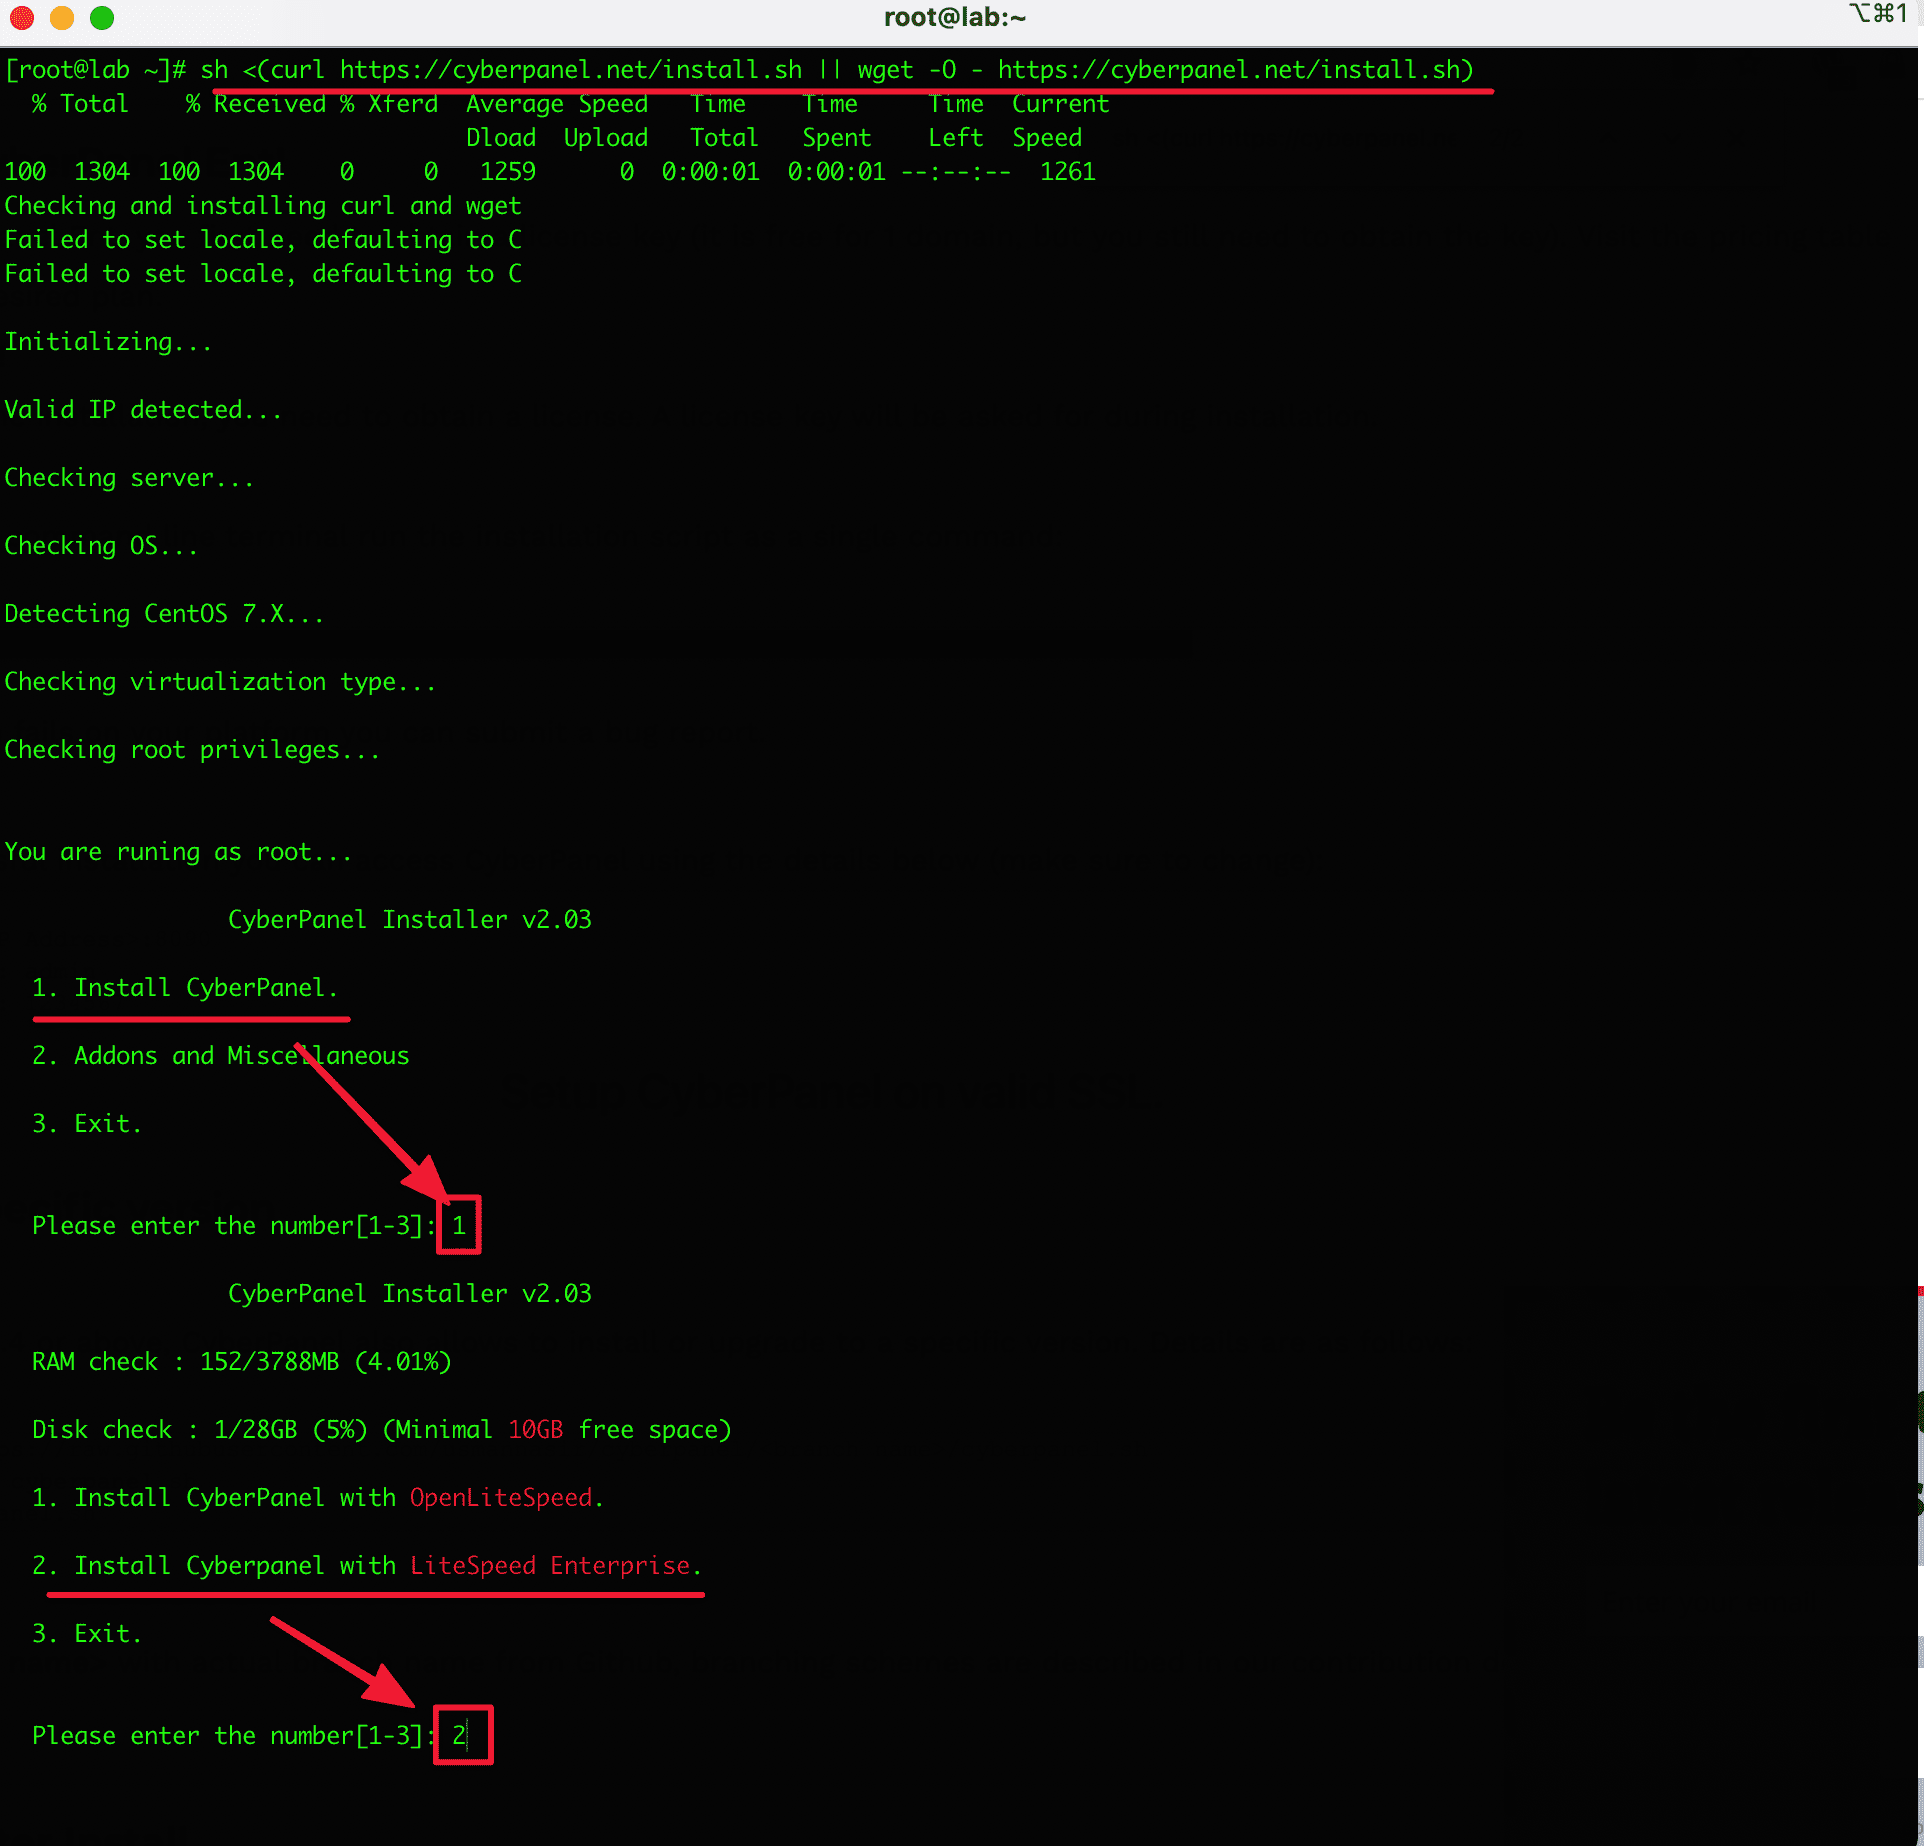Click the 'RAM check' output line
The width and height of the screenshot is (1924, 1846).
pyautogui.click(x=241, y=1362)
